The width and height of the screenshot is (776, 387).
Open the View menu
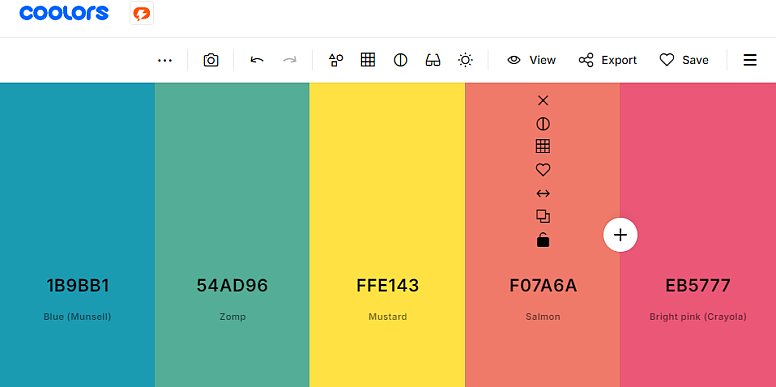pyautogui.click(x=532, y=60)
